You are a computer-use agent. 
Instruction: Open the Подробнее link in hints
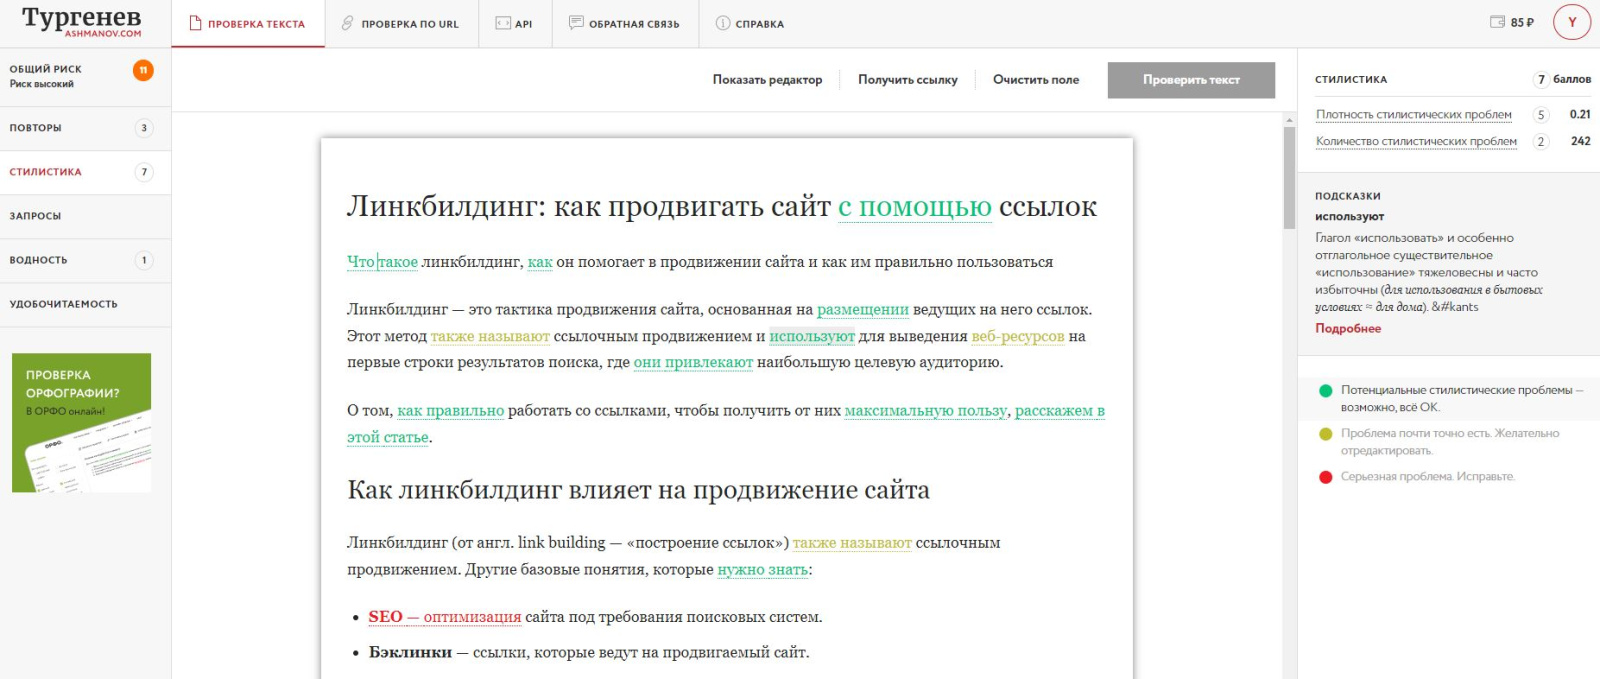click(1348, 328)
